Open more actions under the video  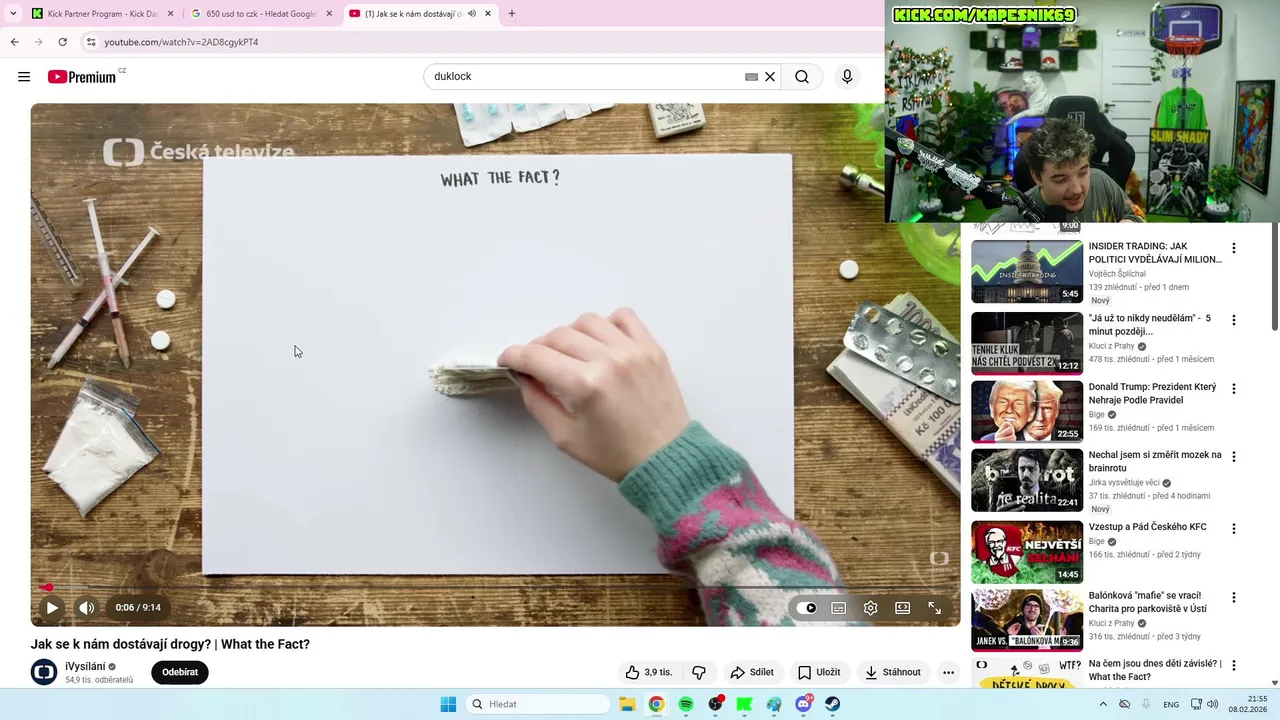[948, 672]
